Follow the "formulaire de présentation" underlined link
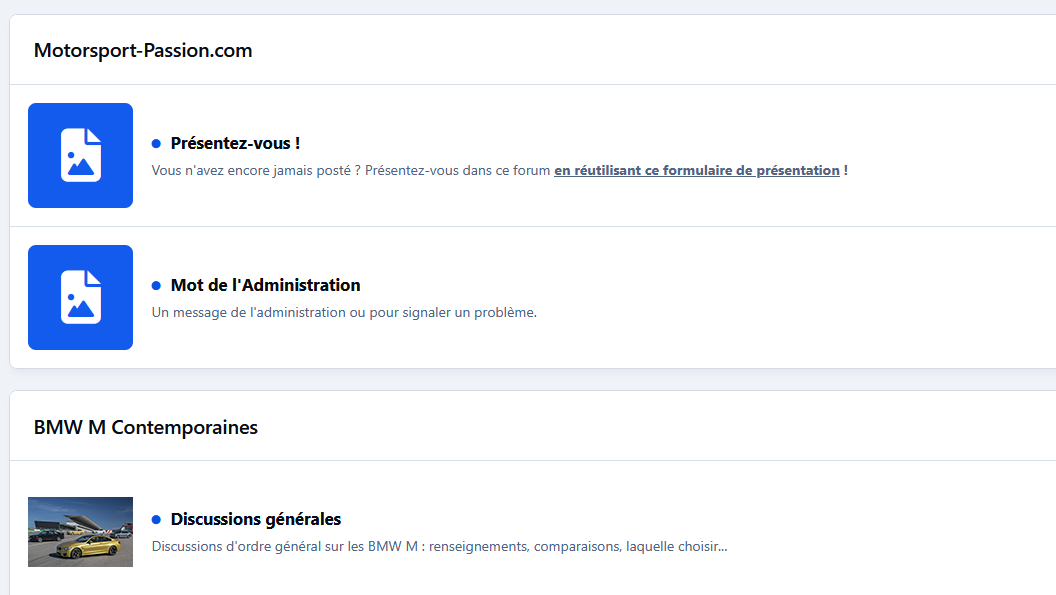Image resolution: width=1056 pixels, height=595 pixels. click(697, 170)
